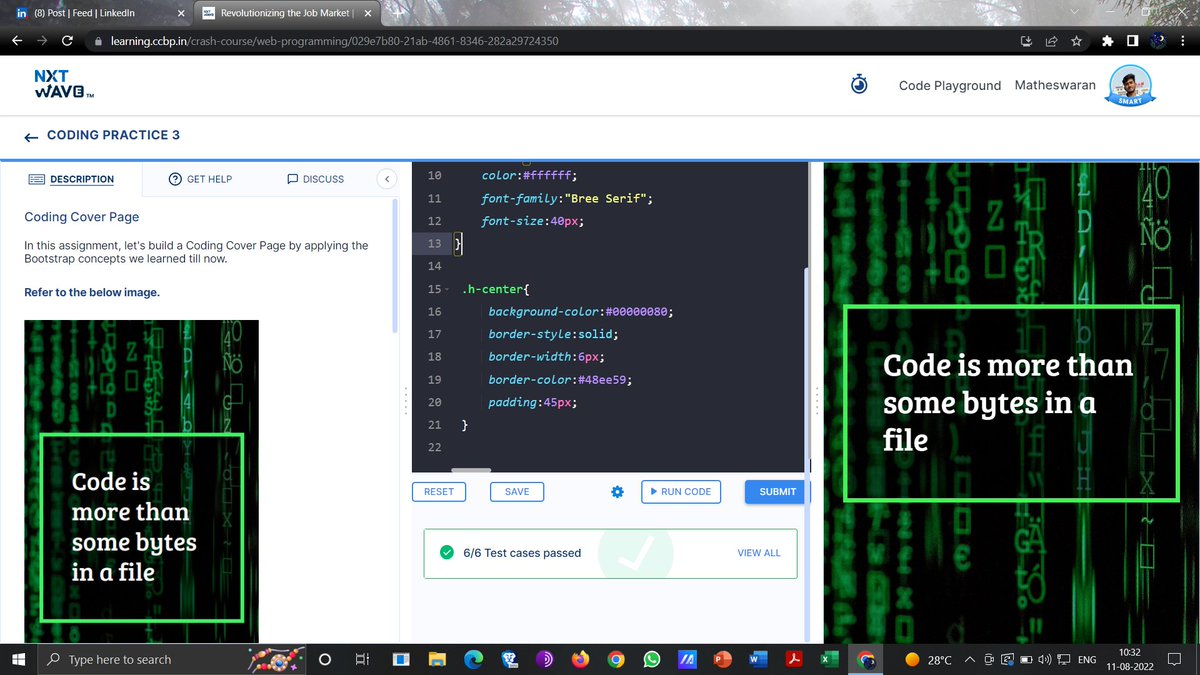Open editor settings gear icon
The width and height of the screenshot is (1200, 675).
click(x=617, y=492)
